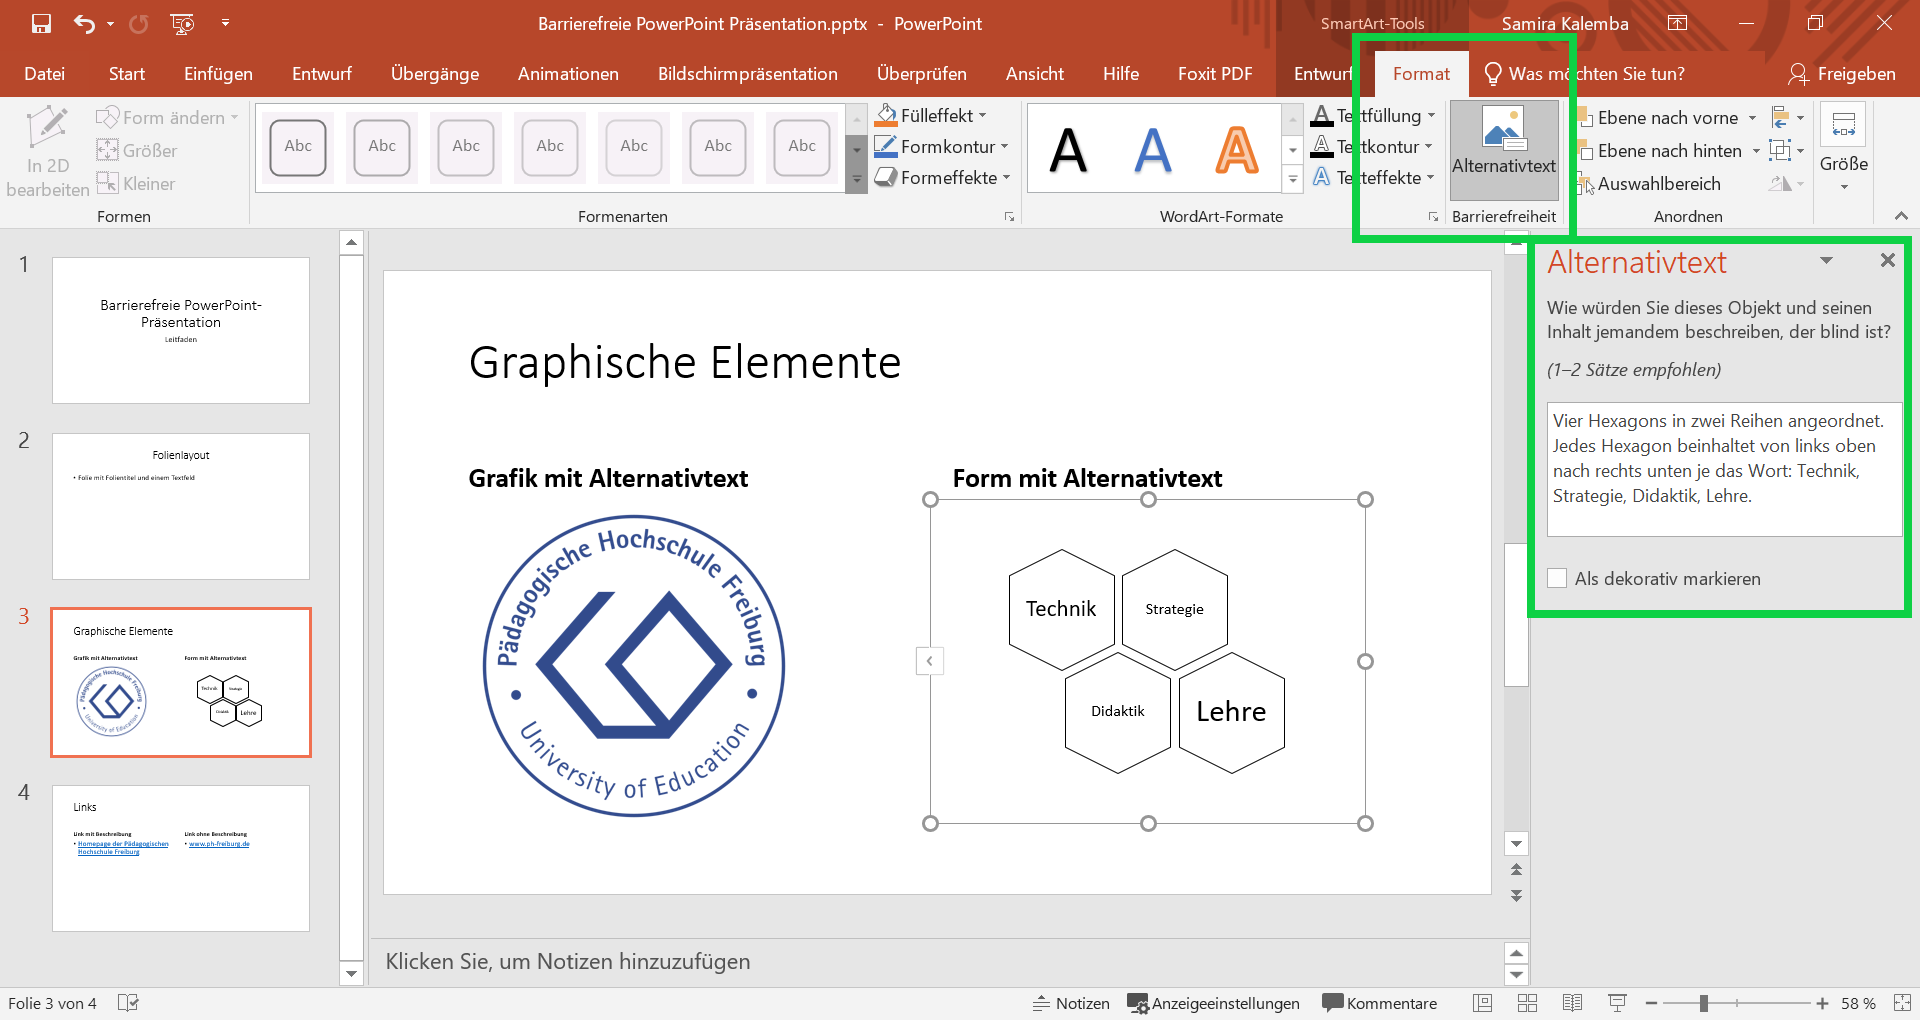1920x1020 pixels.
Task: Collapse the Alternativtext pane via its chevron
Action: coord(1826,259)
